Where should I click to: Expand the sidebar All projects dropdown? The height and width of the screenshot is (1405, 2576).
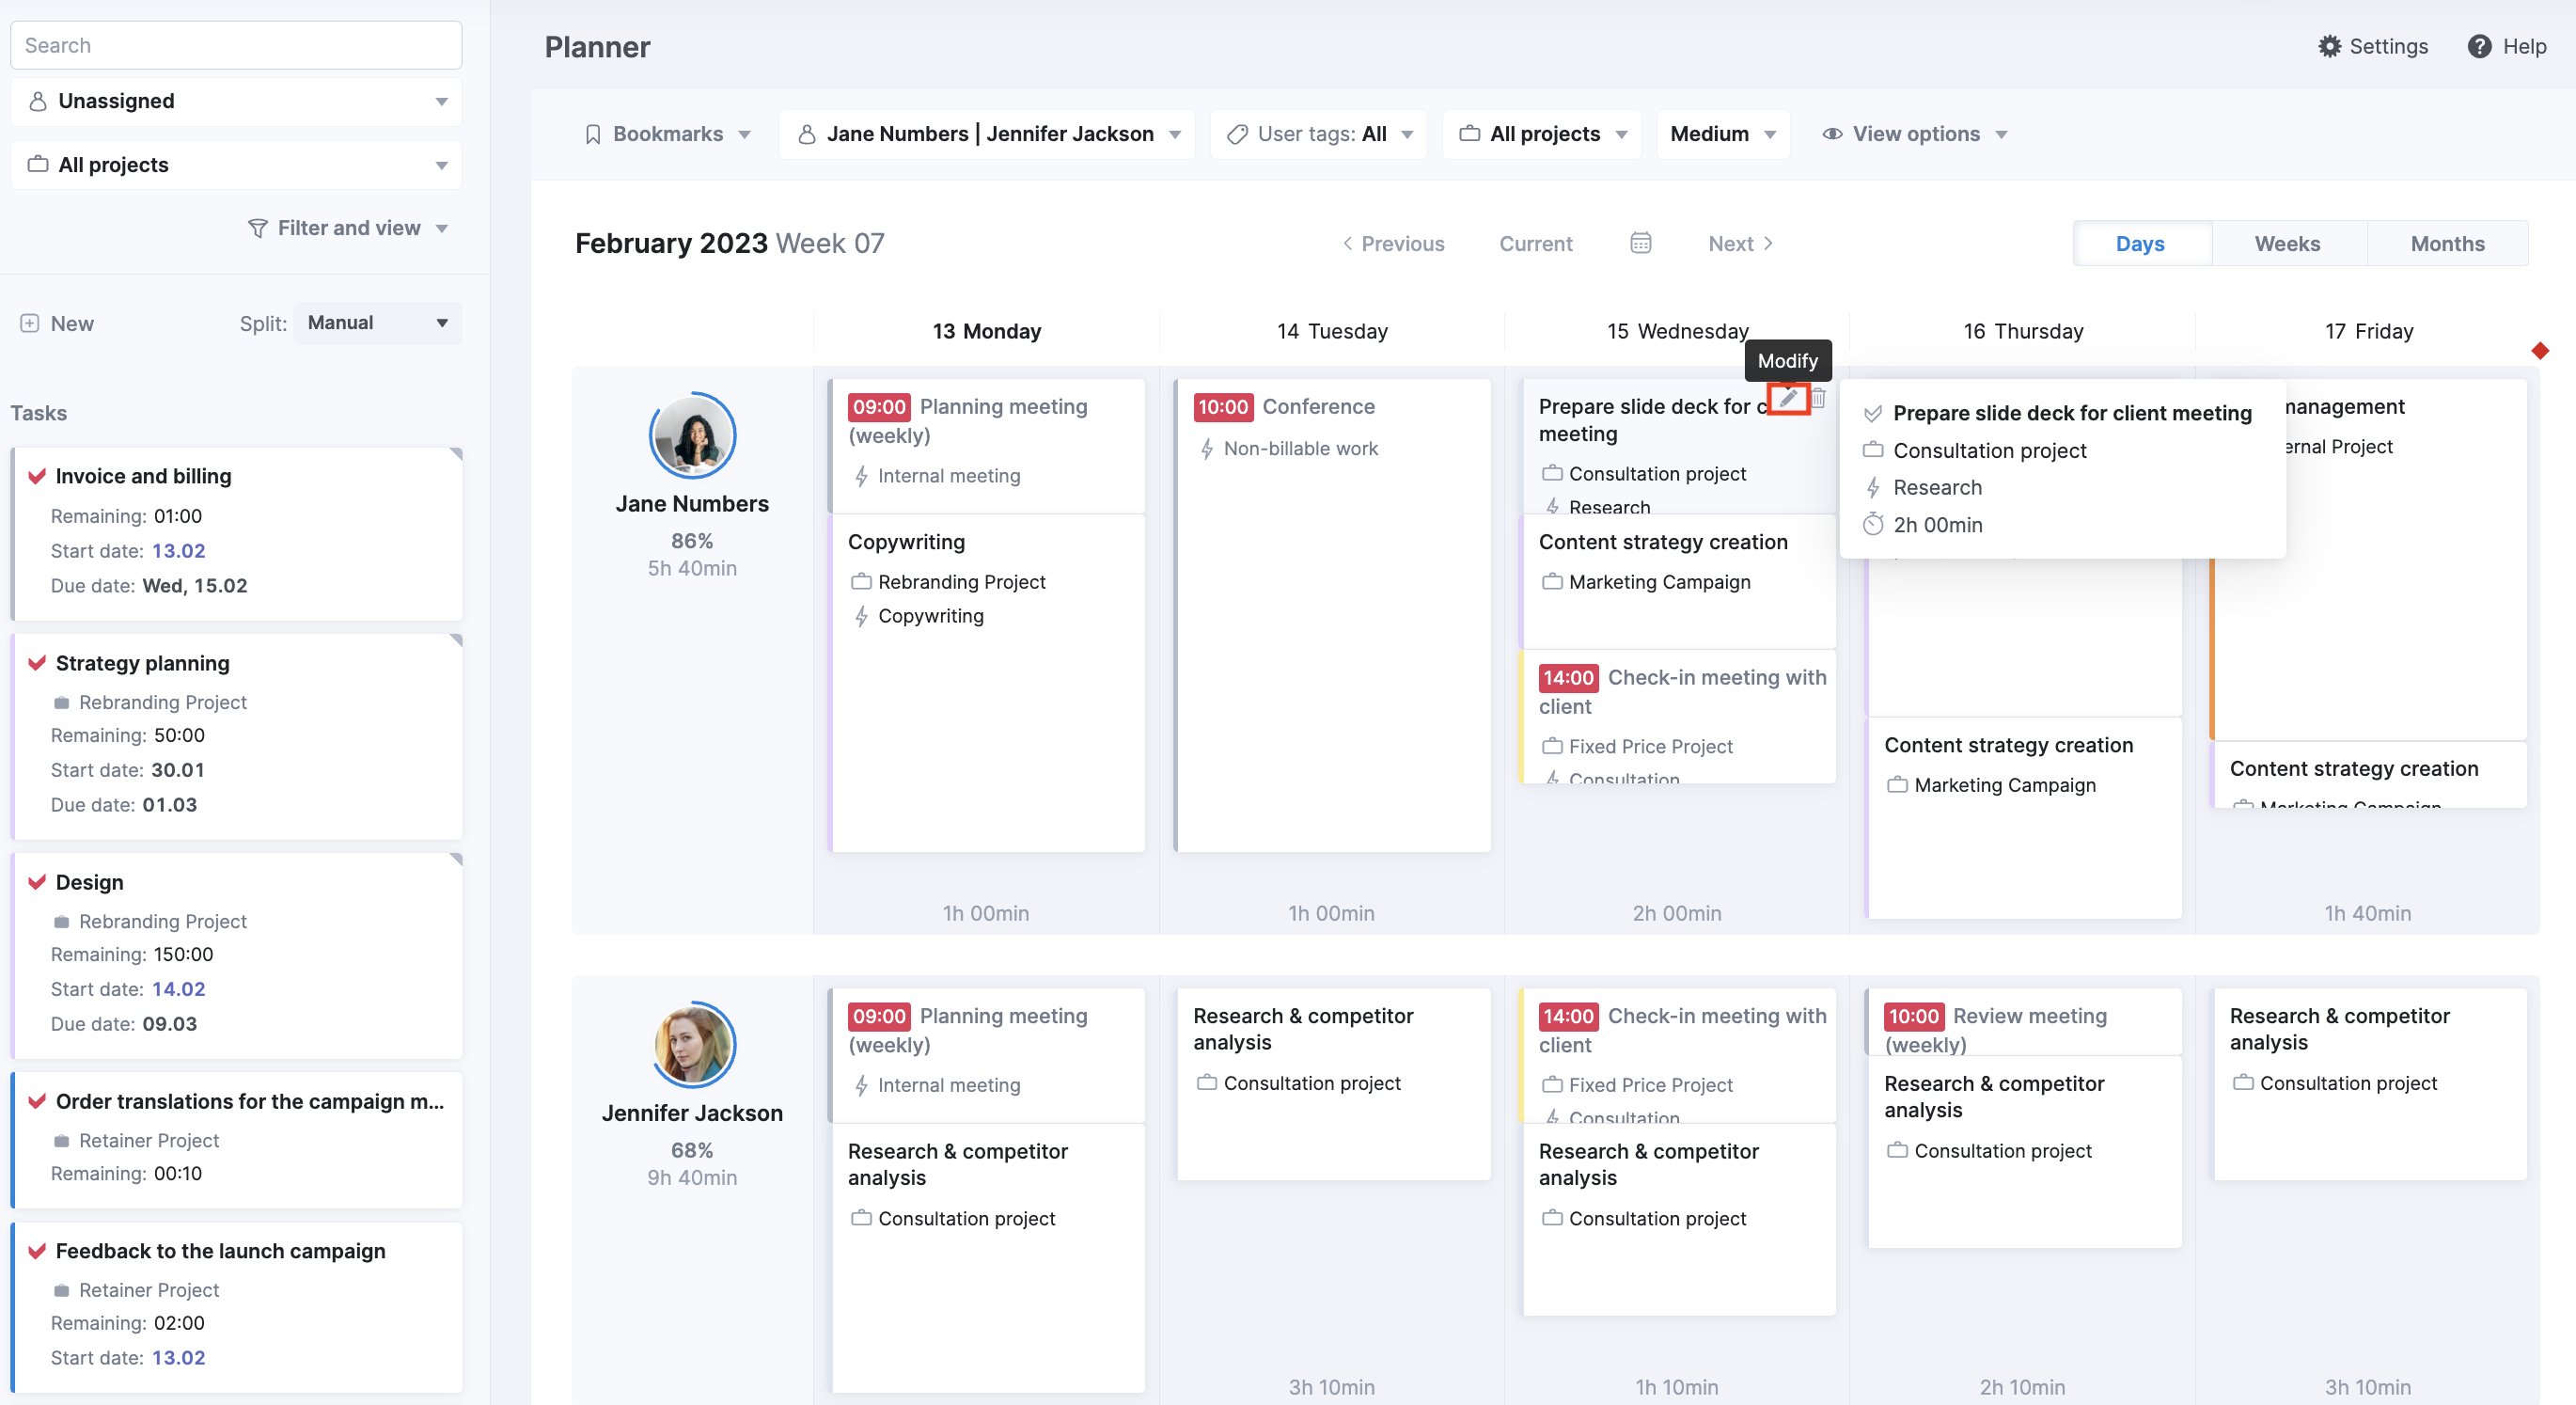236,165
